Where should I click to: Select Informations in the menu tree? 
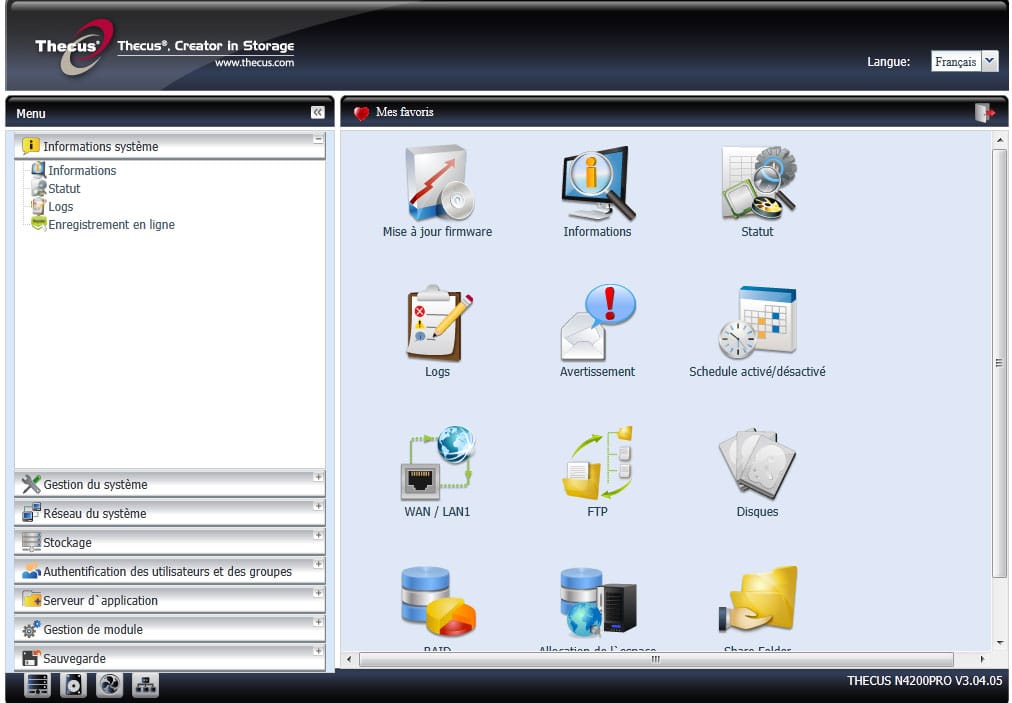click(82, 170)
